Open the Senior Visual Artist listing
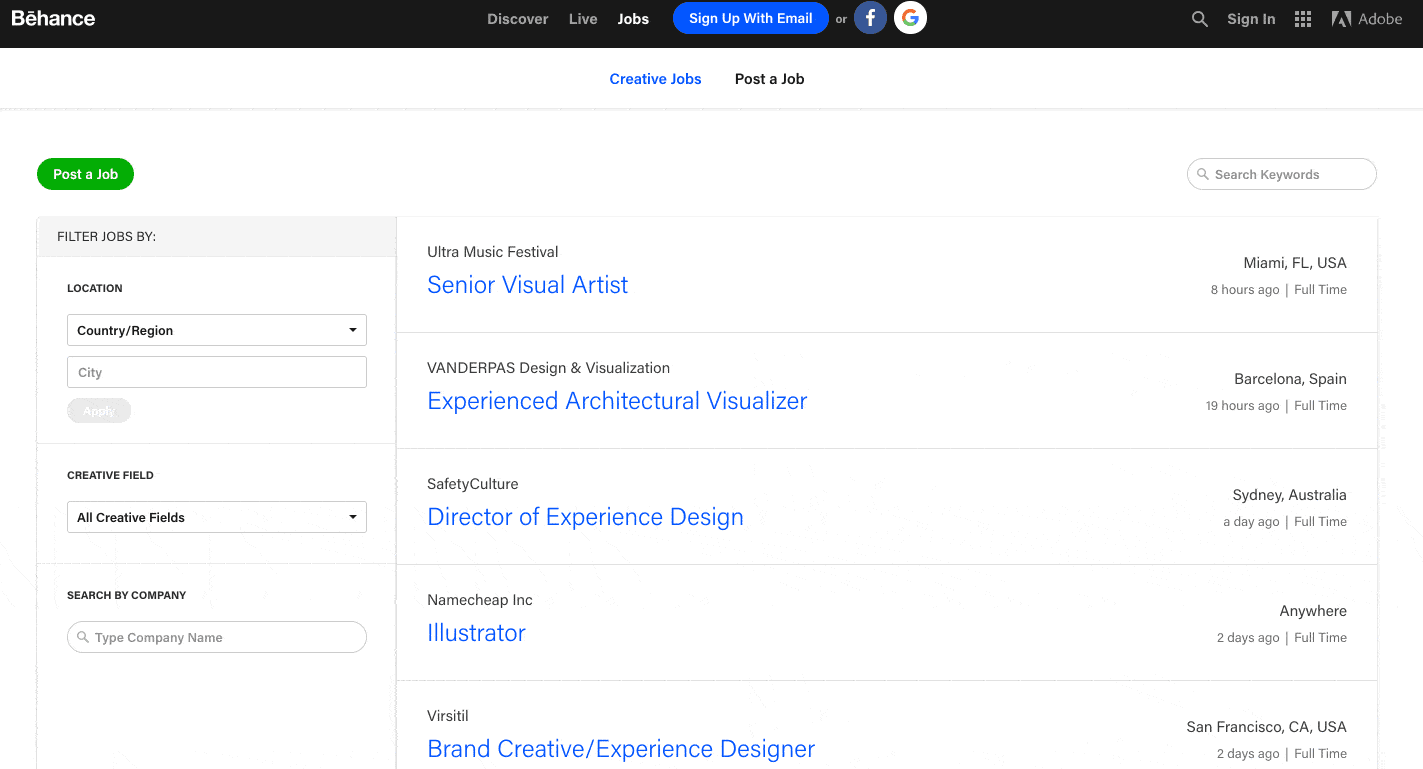Screen dimensions: 1423x769 (x=527, y=285)
